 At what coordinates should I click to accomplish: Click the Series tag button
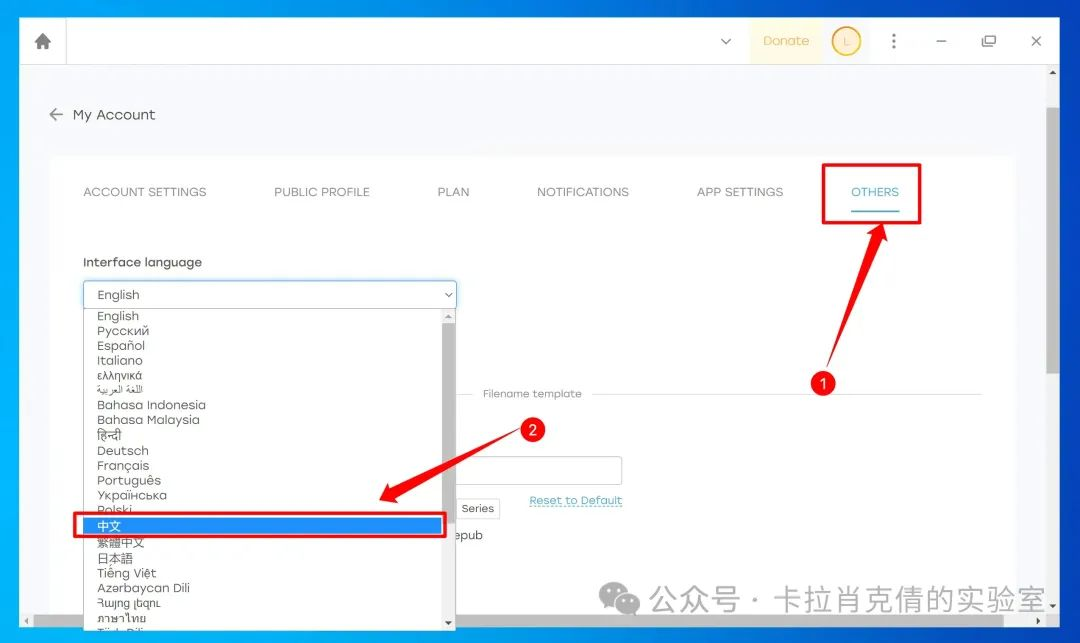click(477, 509)
